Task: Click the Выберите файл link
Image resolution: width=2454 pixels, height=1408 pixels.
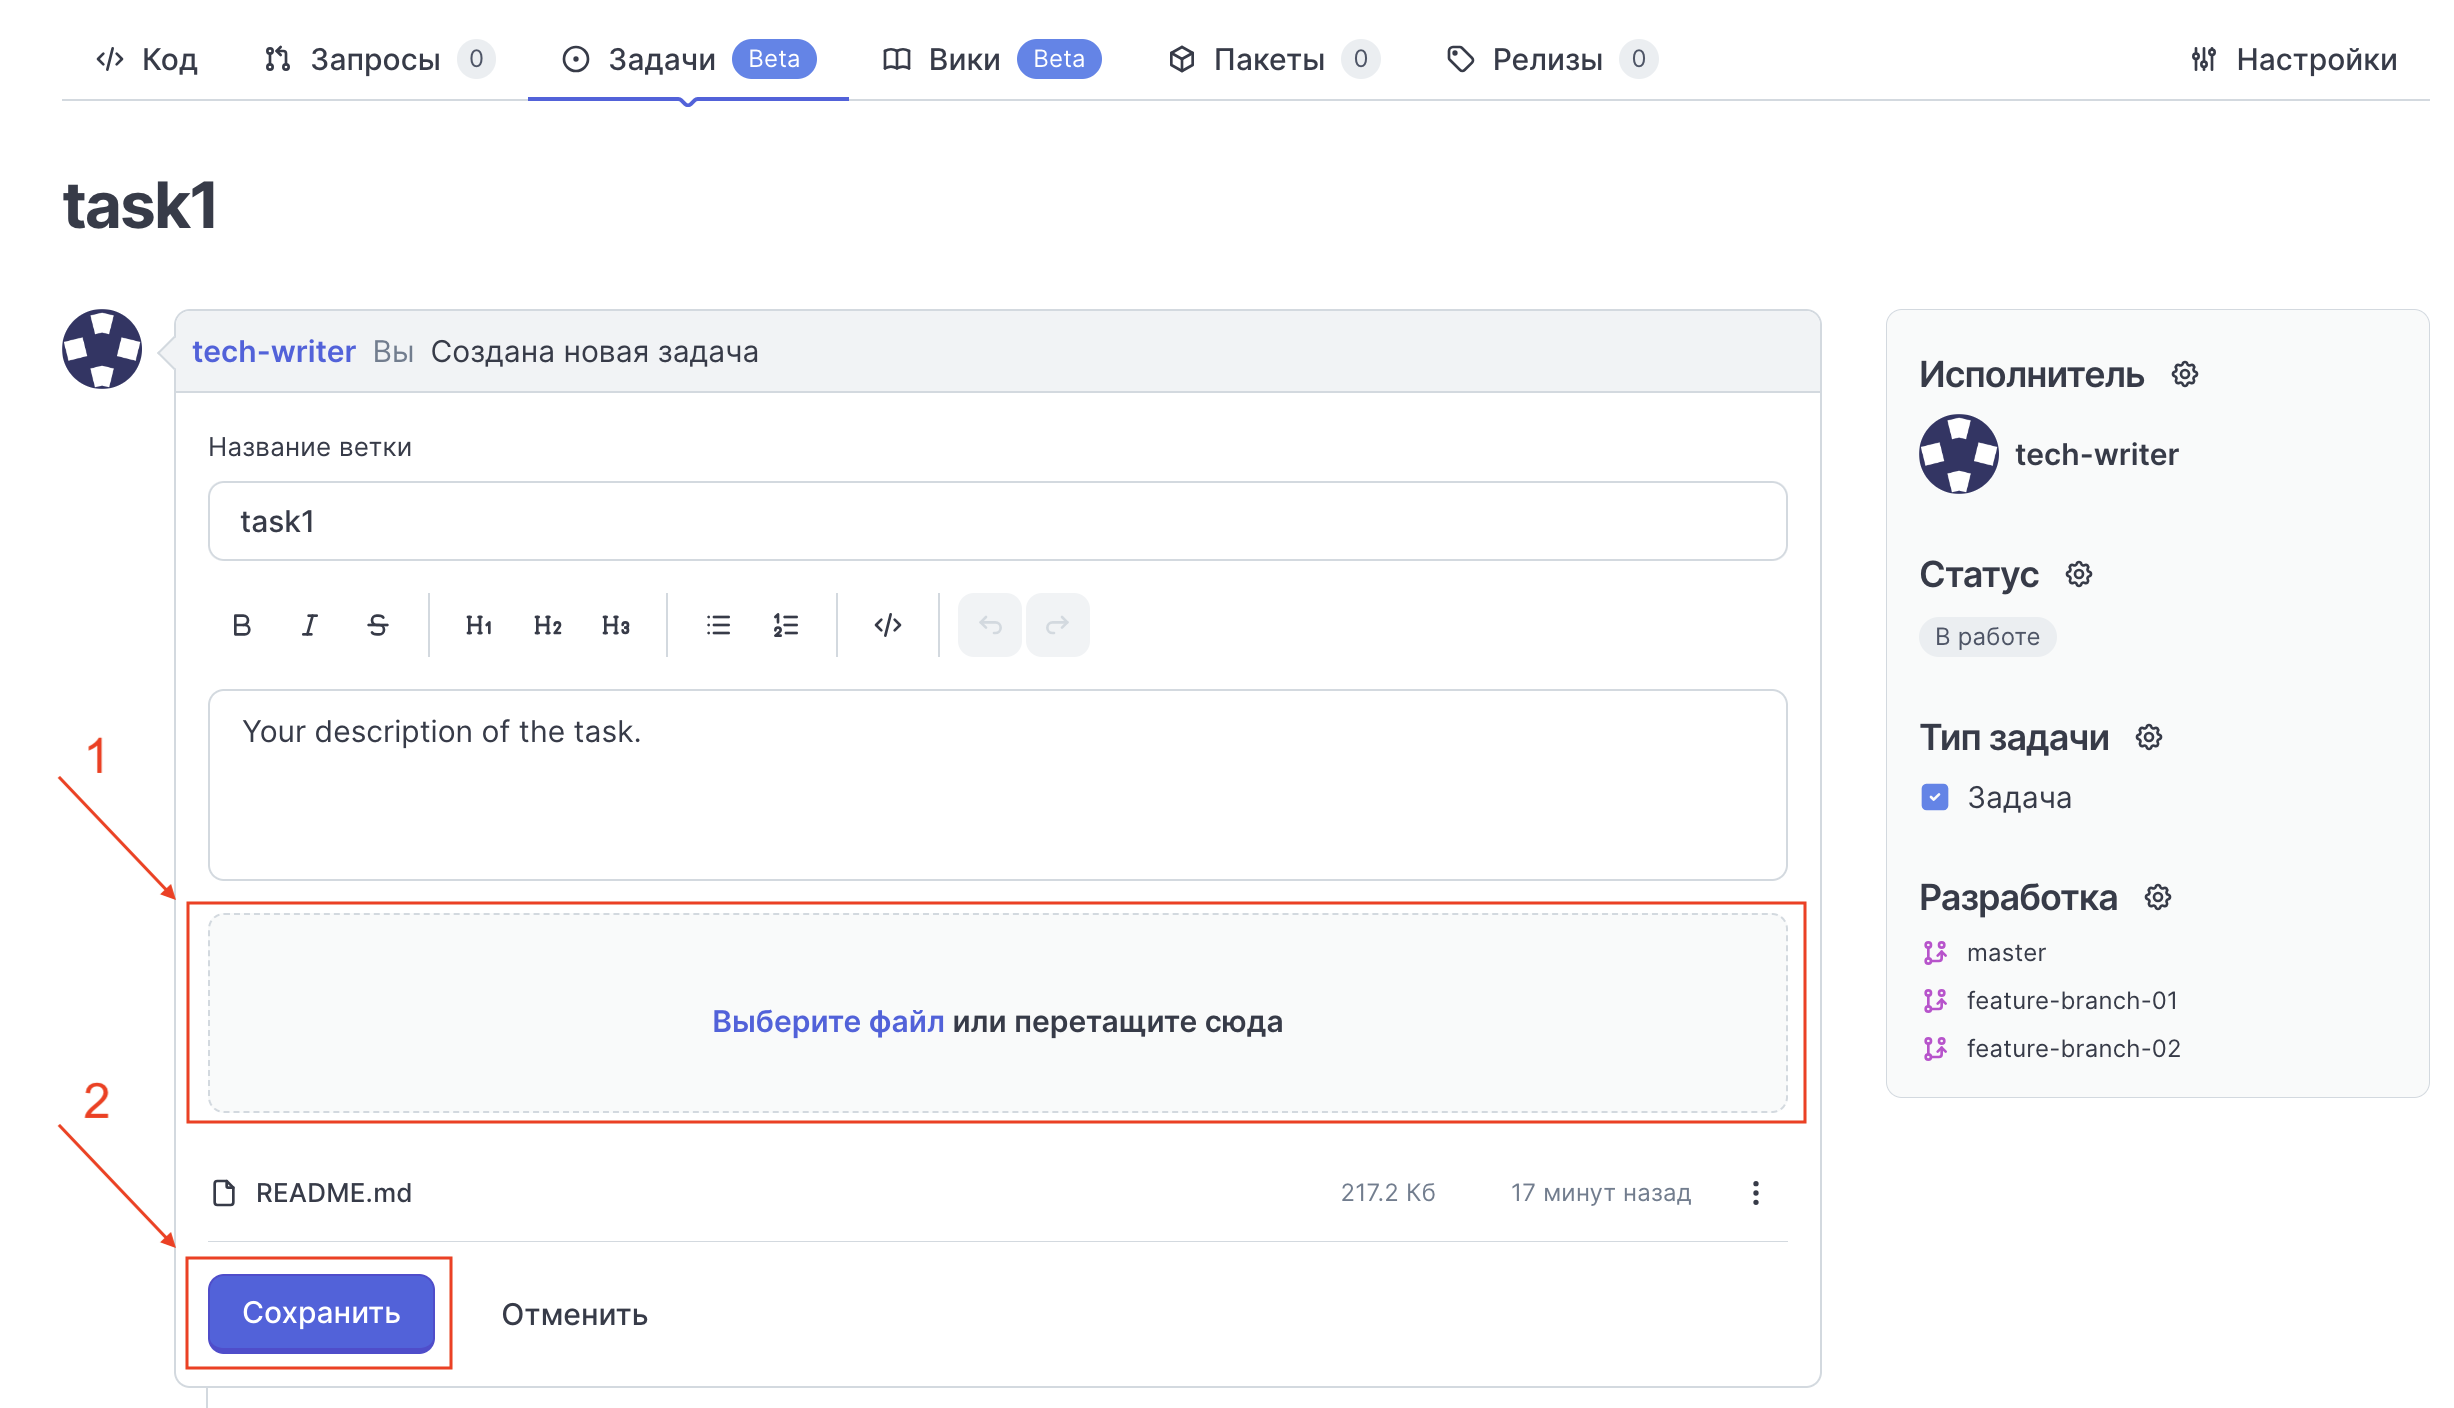Action: [828, 1021]
